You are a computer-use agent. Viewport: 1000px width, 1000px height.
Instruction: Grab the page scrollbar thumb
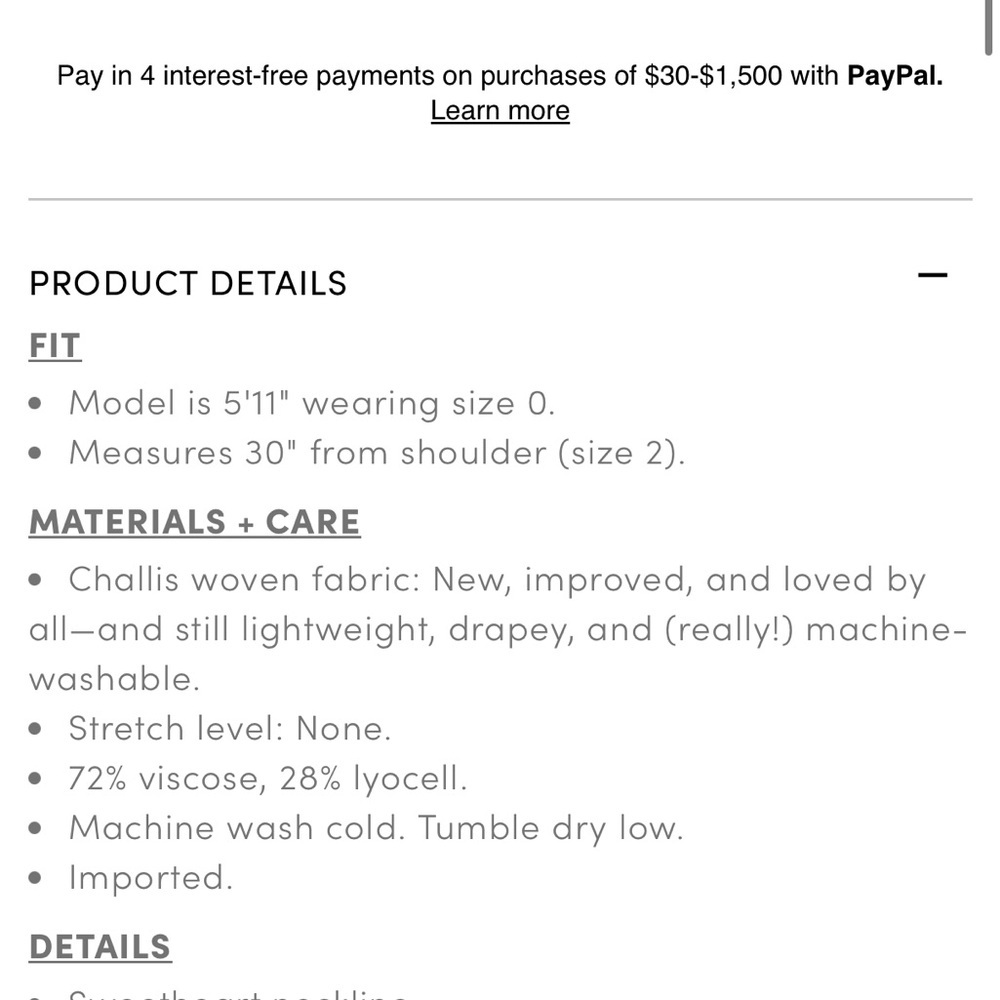coord(989,27)
